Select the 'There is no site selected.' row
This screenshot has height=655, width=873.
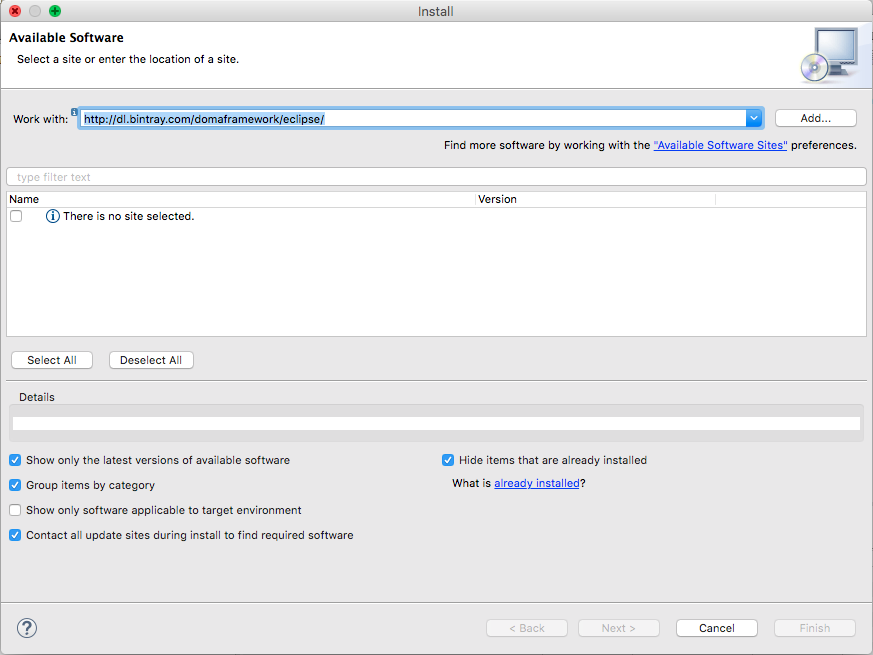pyautogui.click(x=436, y=216)
